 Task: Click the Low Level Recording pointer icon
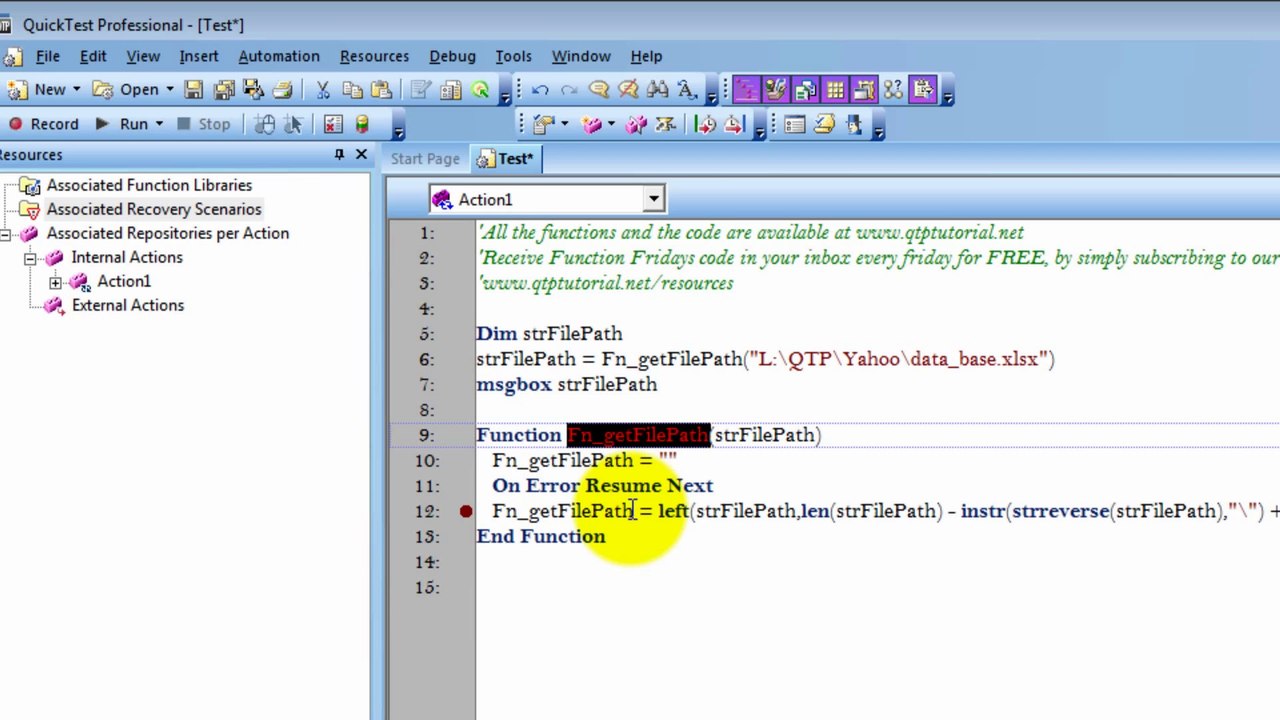click(x=293, y=124)
